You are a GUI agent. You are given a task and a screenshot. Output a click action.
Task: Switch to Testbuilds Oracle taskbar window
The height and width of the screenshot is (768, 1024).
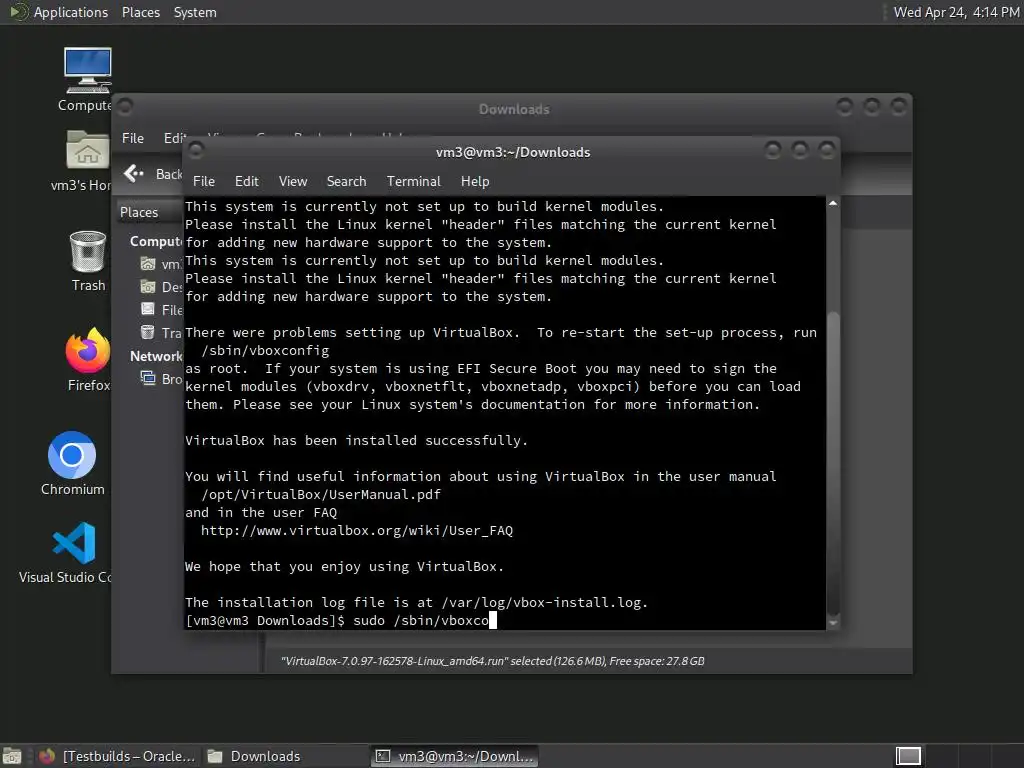pos(118,756)
